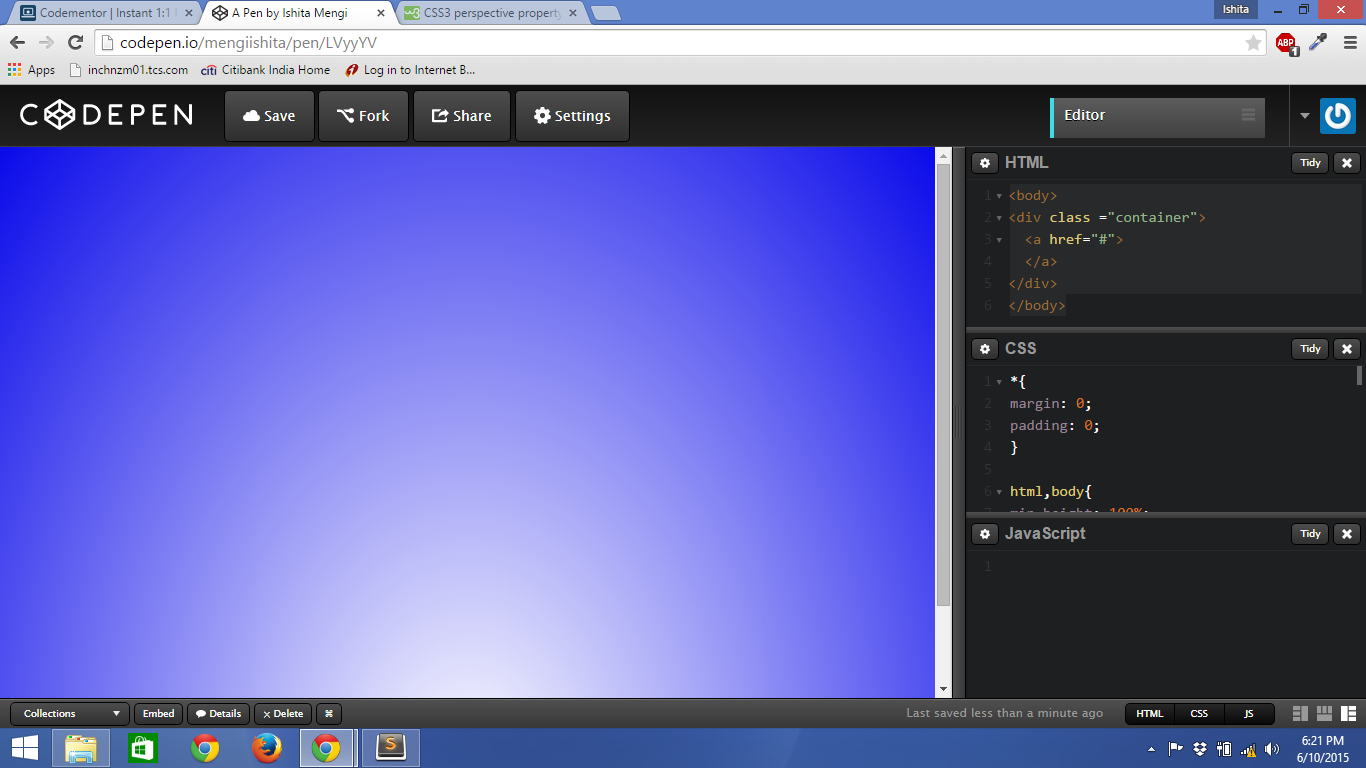This screenshot has height=768, width=1366.
Task: Toggle the JS panel in the bottom bar
Action: pyautogui.click(x=1249, y=713)
